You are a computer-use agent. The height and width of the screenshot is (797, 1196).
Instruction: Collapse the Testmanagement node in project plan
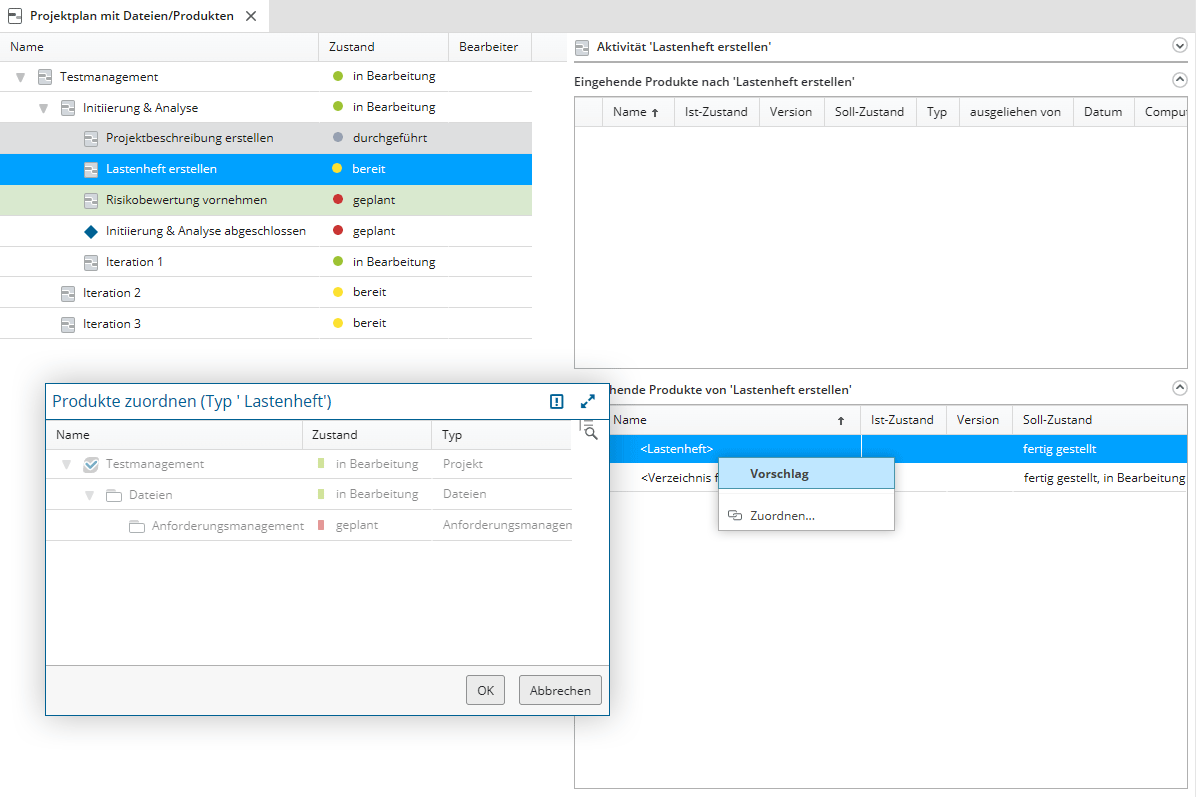[x=21, y=77]
